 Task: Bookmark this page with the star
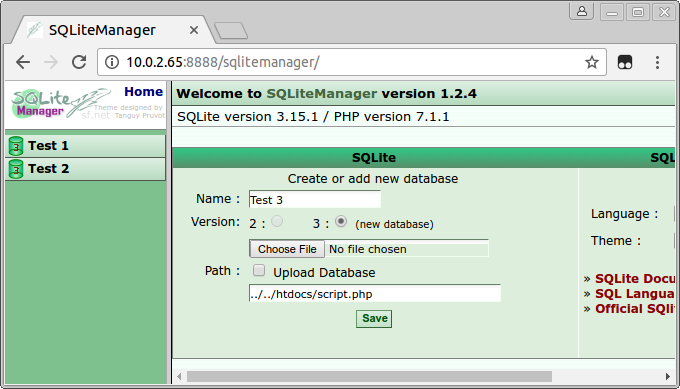click(x=592, y=62)
